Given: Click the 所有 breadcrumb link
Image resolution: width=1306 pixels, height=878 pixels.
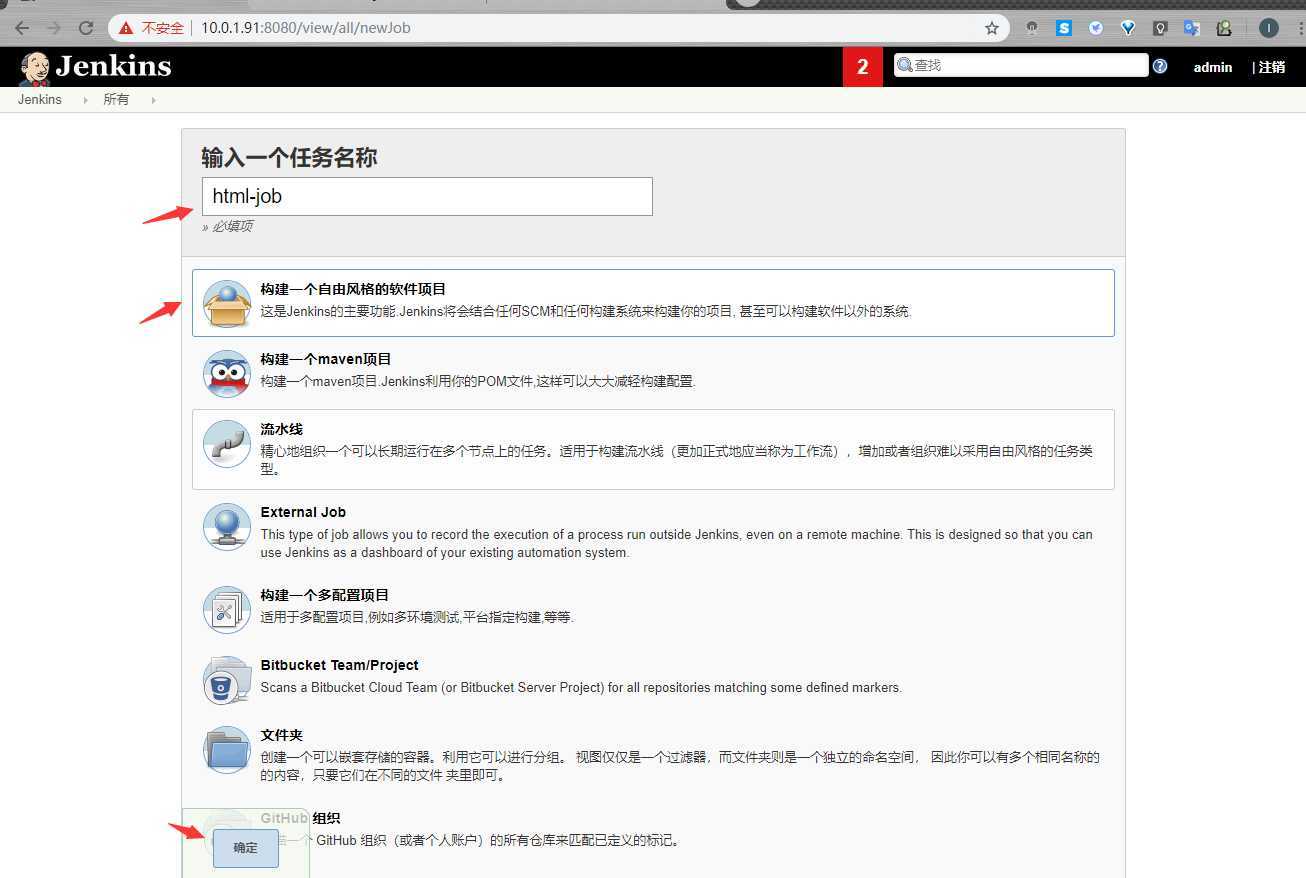Looking at the screenshot, I should (116, 100).
